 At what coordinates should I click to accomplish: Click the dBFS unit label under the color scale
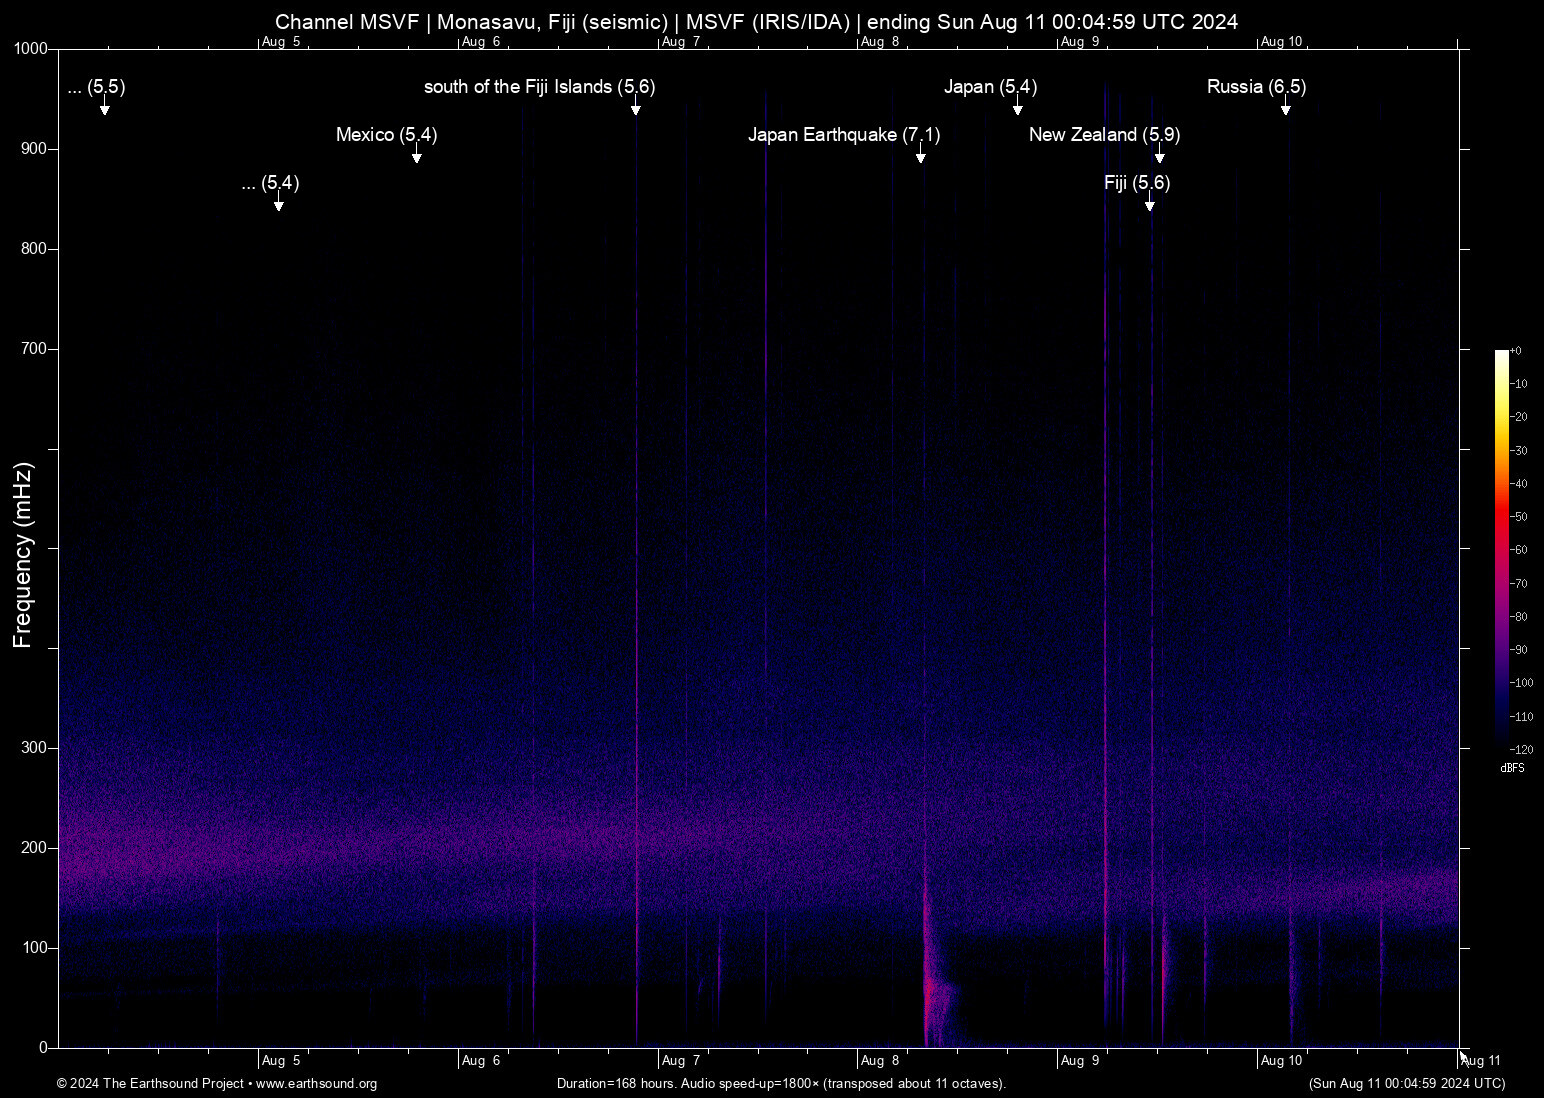1513,769
